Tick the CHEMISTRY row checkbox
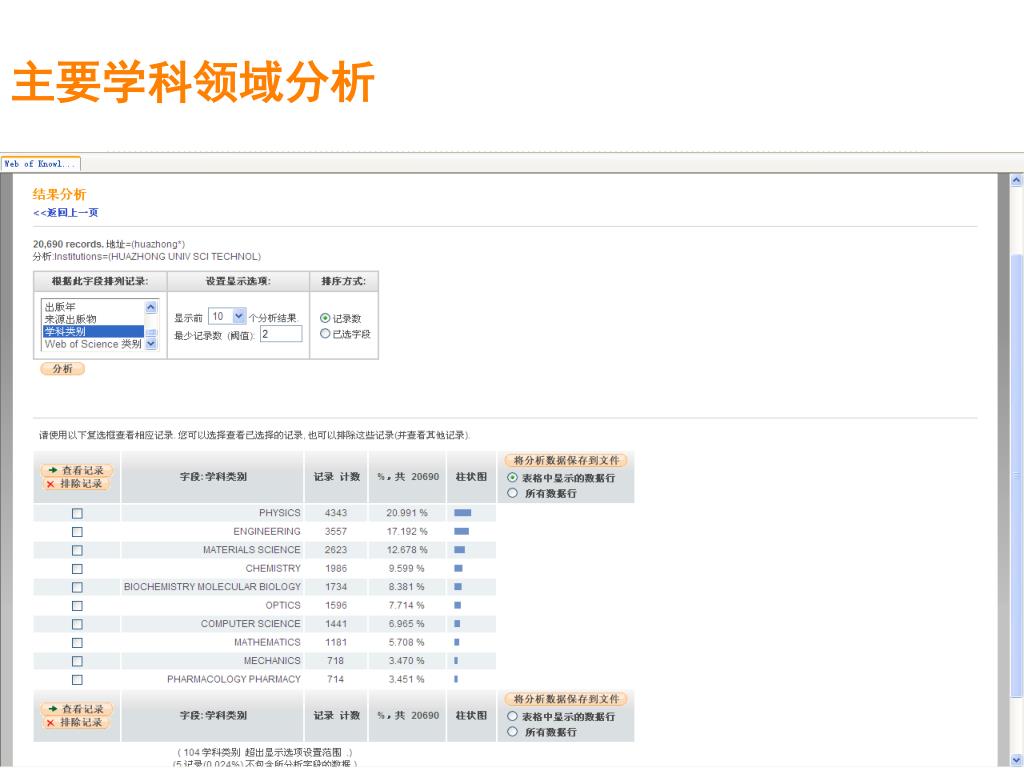 (x=77, y=569)
